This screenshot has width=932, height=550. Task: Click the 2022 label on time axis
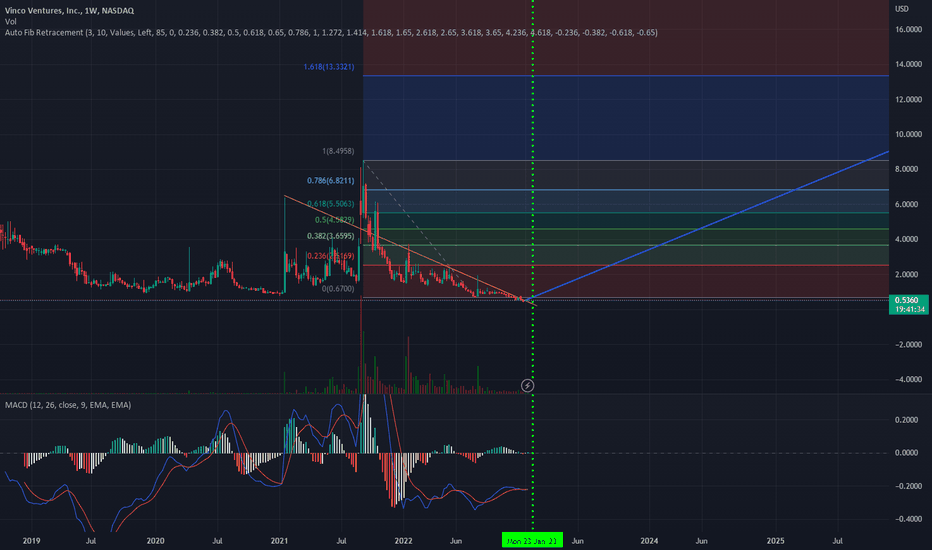404,540
